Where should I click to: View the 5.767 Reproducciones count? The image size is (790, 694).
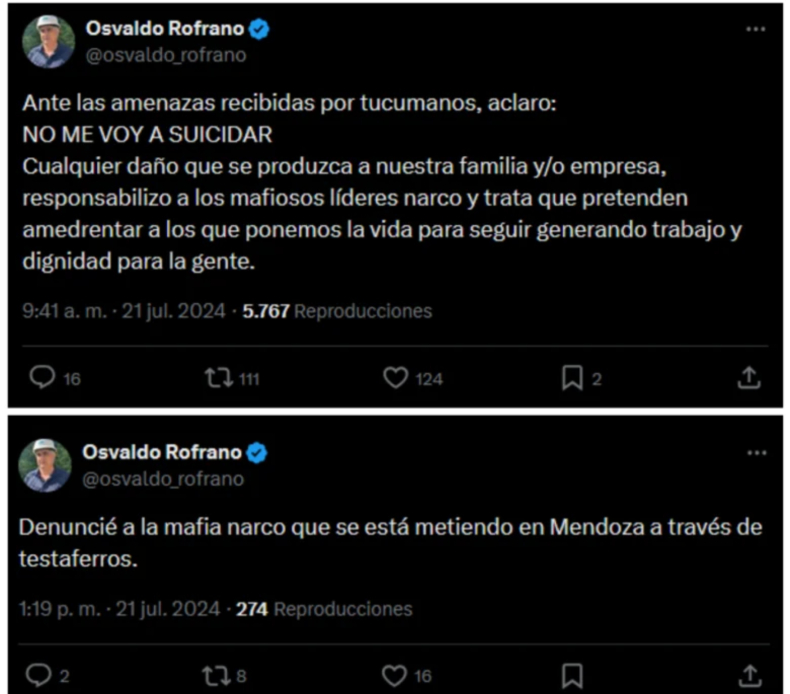coord(337,311)
